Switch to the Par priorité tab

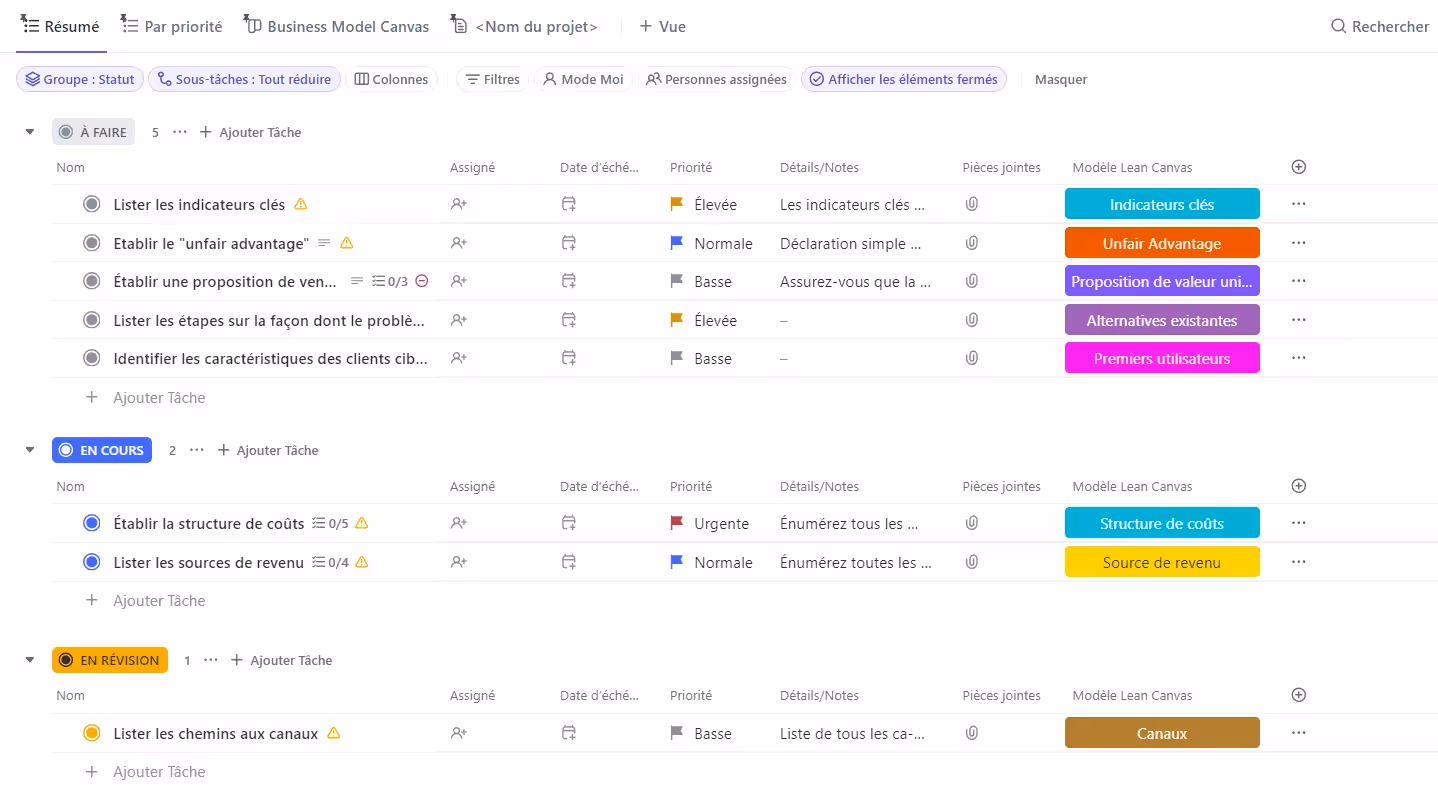[x=172, y=27]
